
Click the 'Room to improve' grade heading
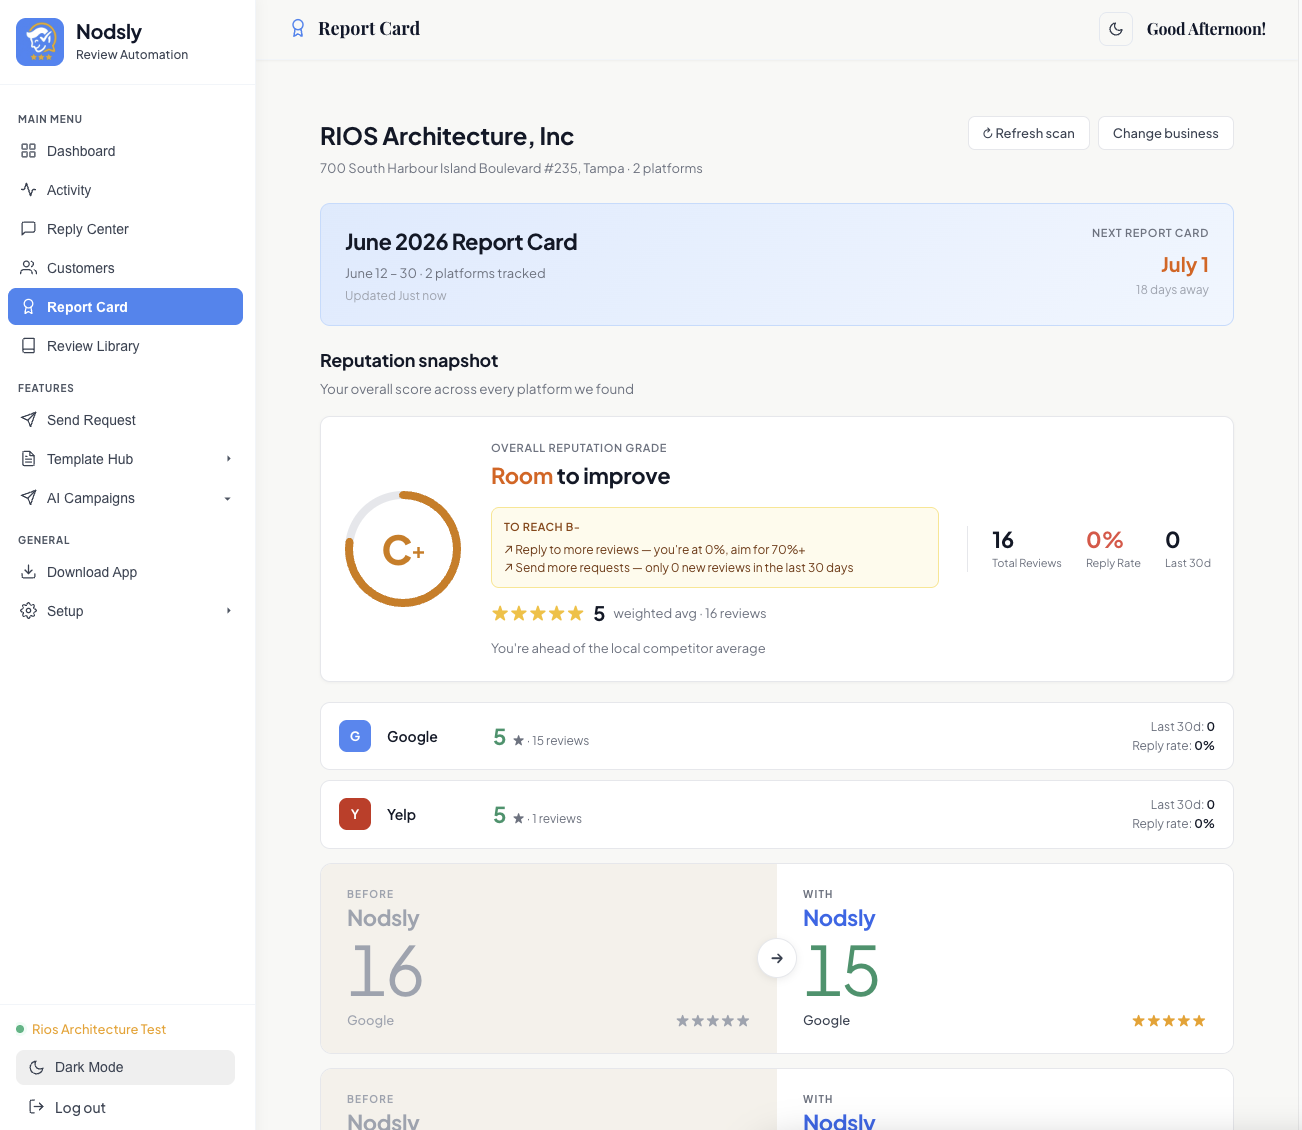click(x=580, y=476)
